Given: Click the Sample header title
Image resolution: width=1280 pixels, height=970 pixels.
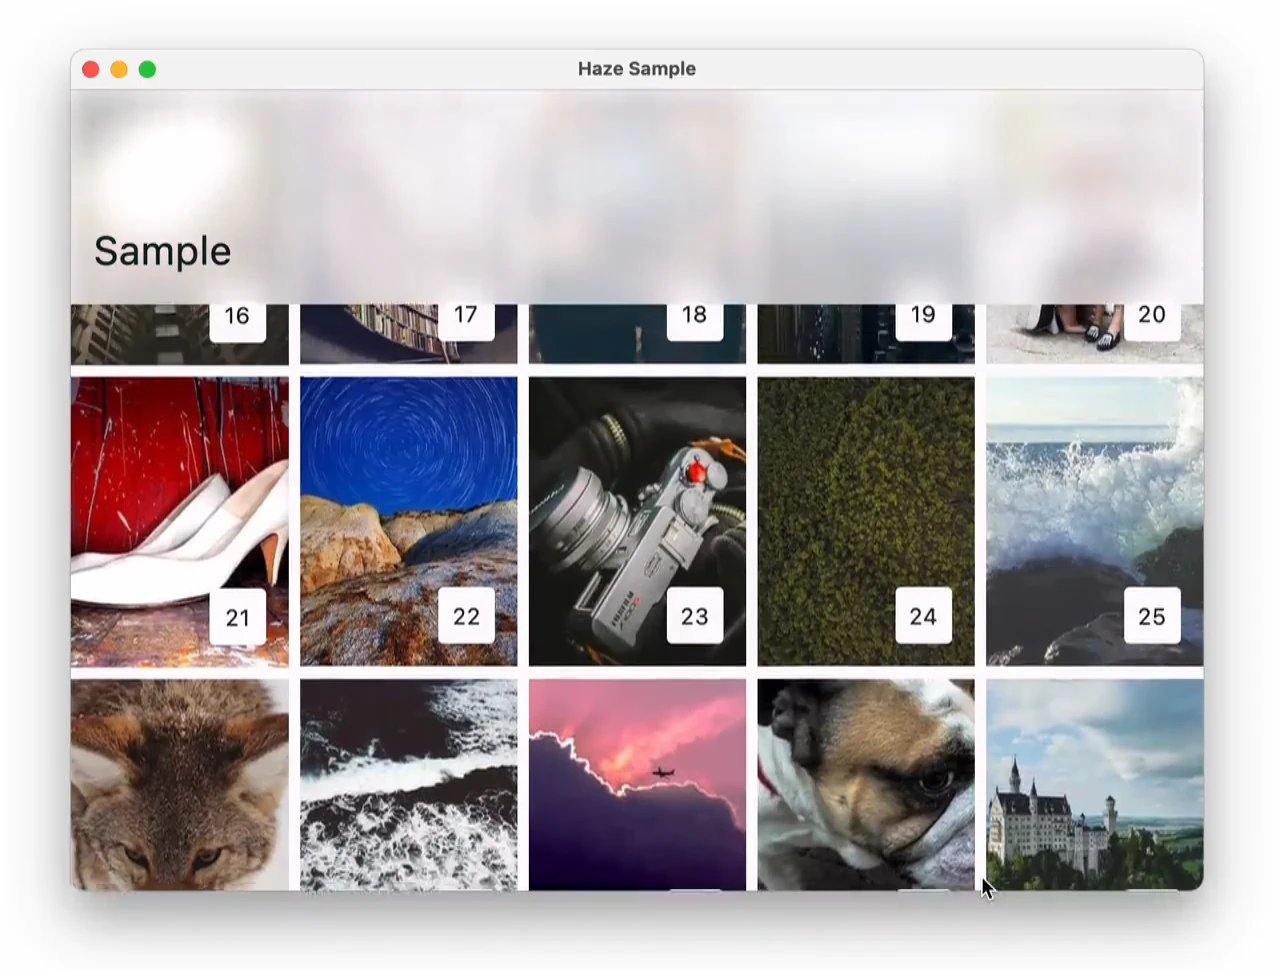Looking at the screenshot, I should 162,251.
